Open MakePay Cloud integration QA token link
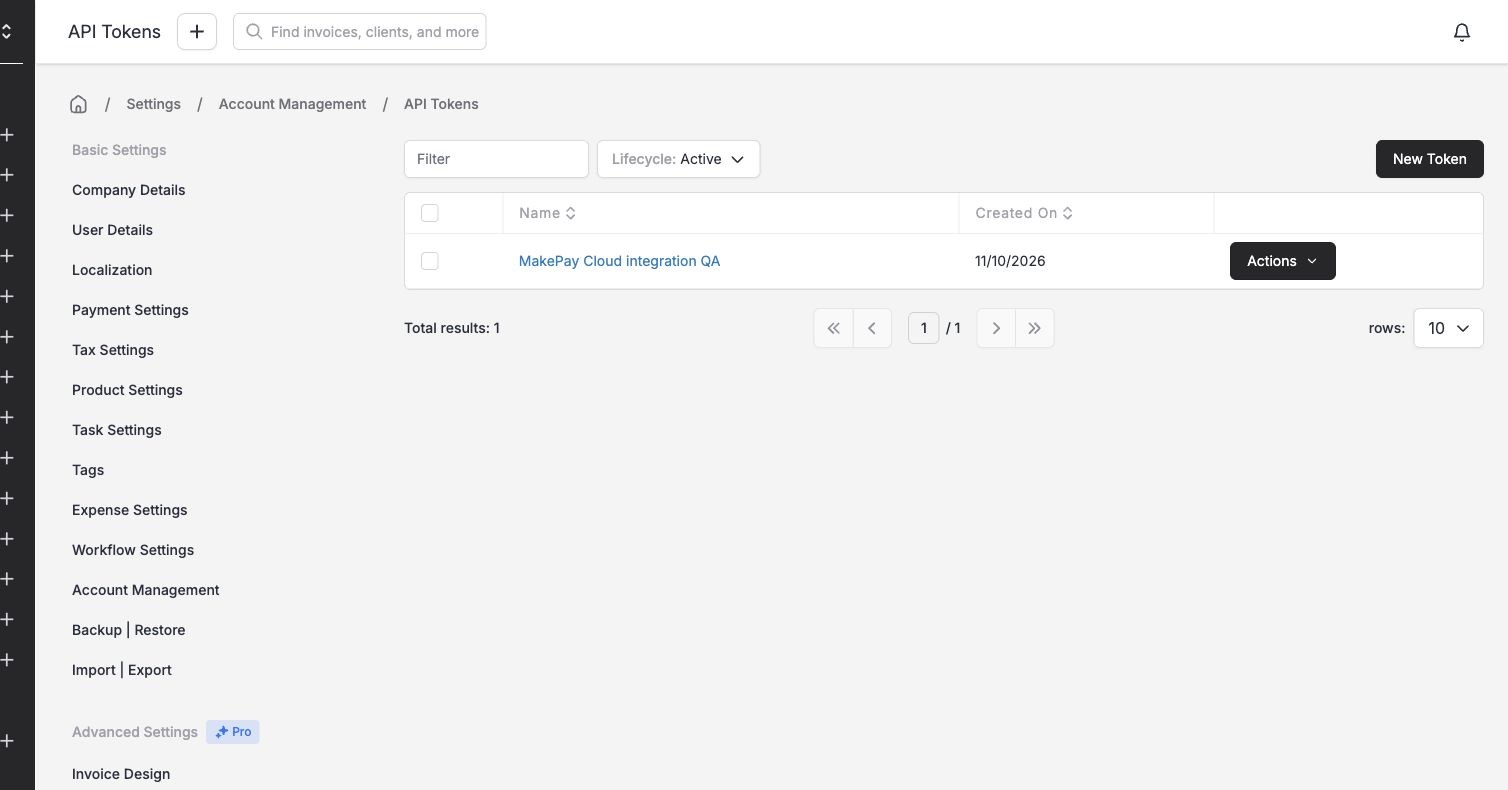The height and width of the screenshot is (790, 1508). [619, 261]
